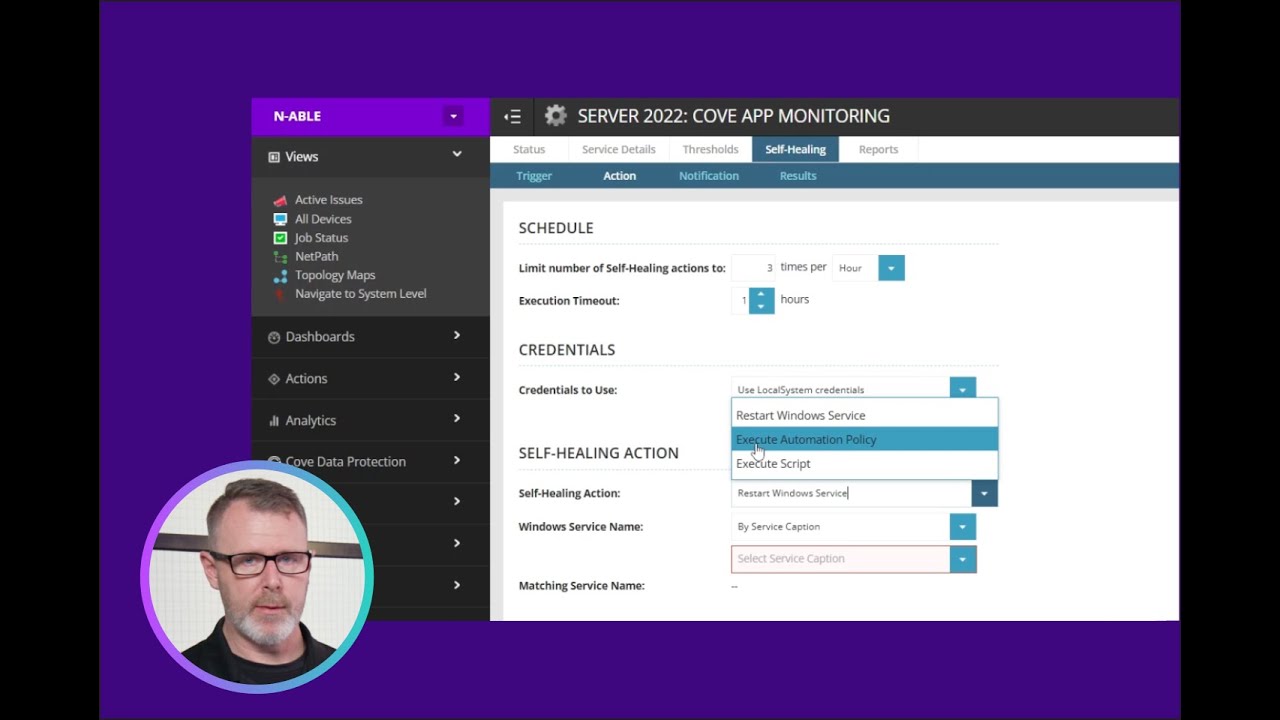
Task: Expand the Actions menu chevron
Action: click(457, 377)
